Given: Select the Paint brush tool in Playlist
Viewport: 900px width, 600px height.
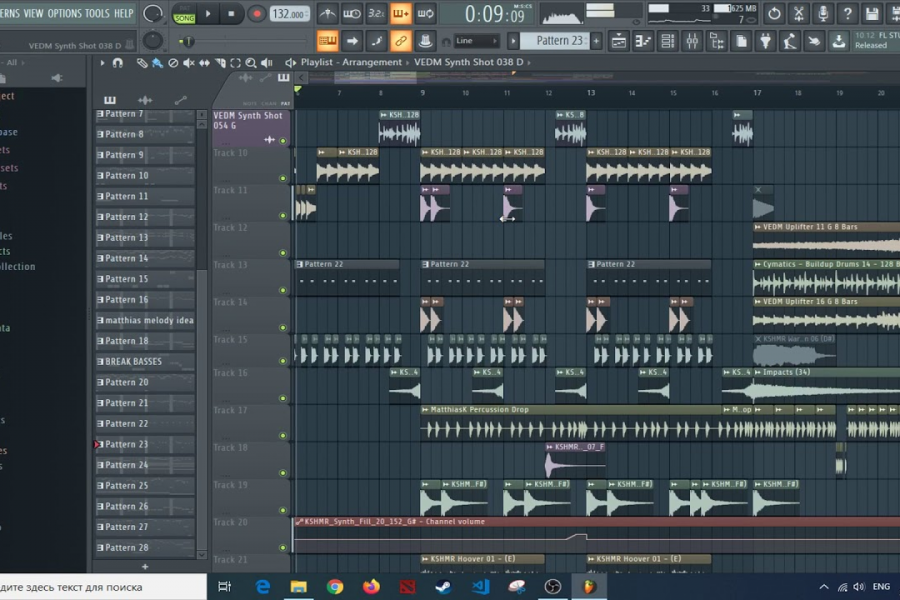Looking at the screenshot, I should point(157,63).
